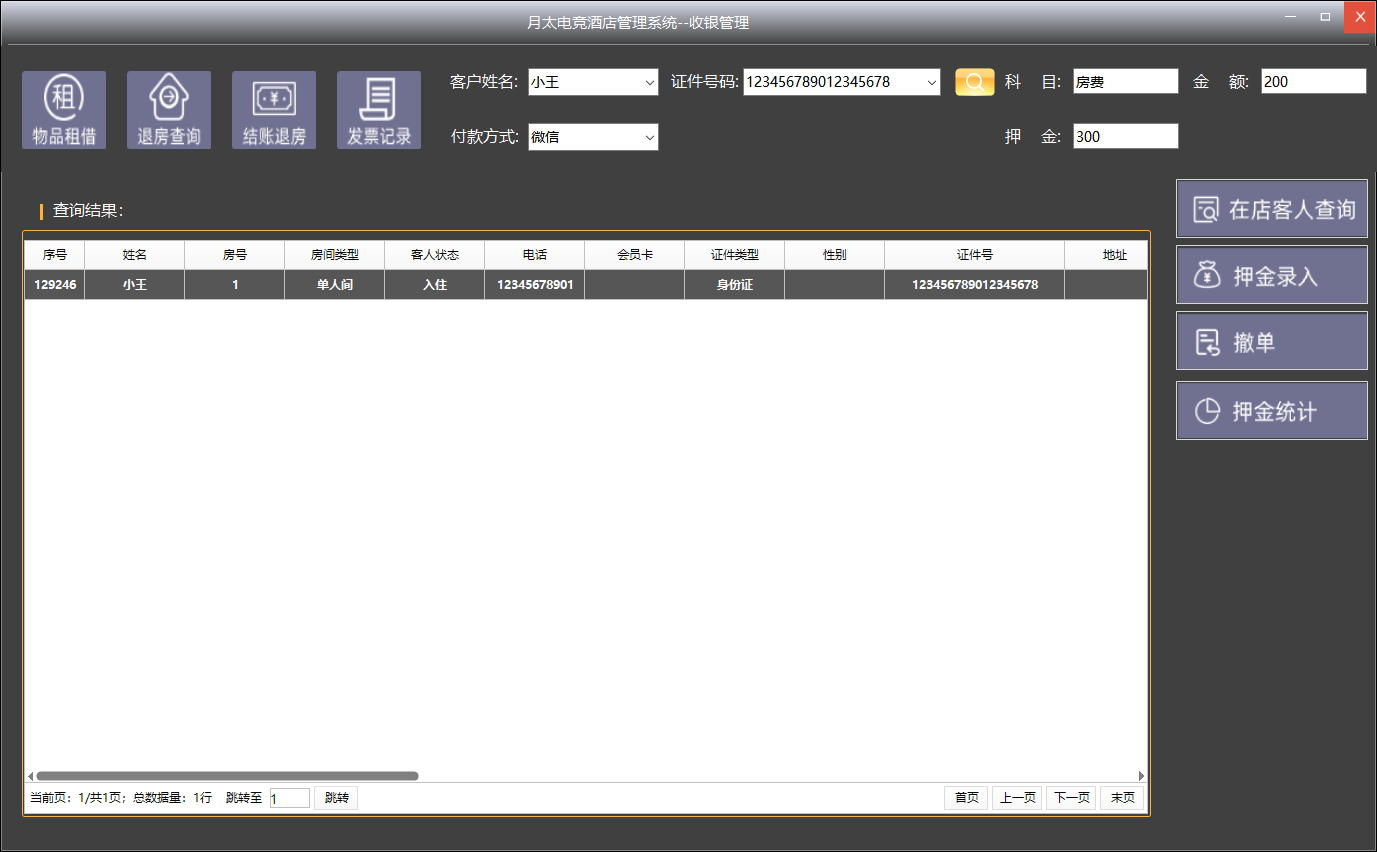
Task: Click the 押金 deposit input field
Action: coord(1125,137)
